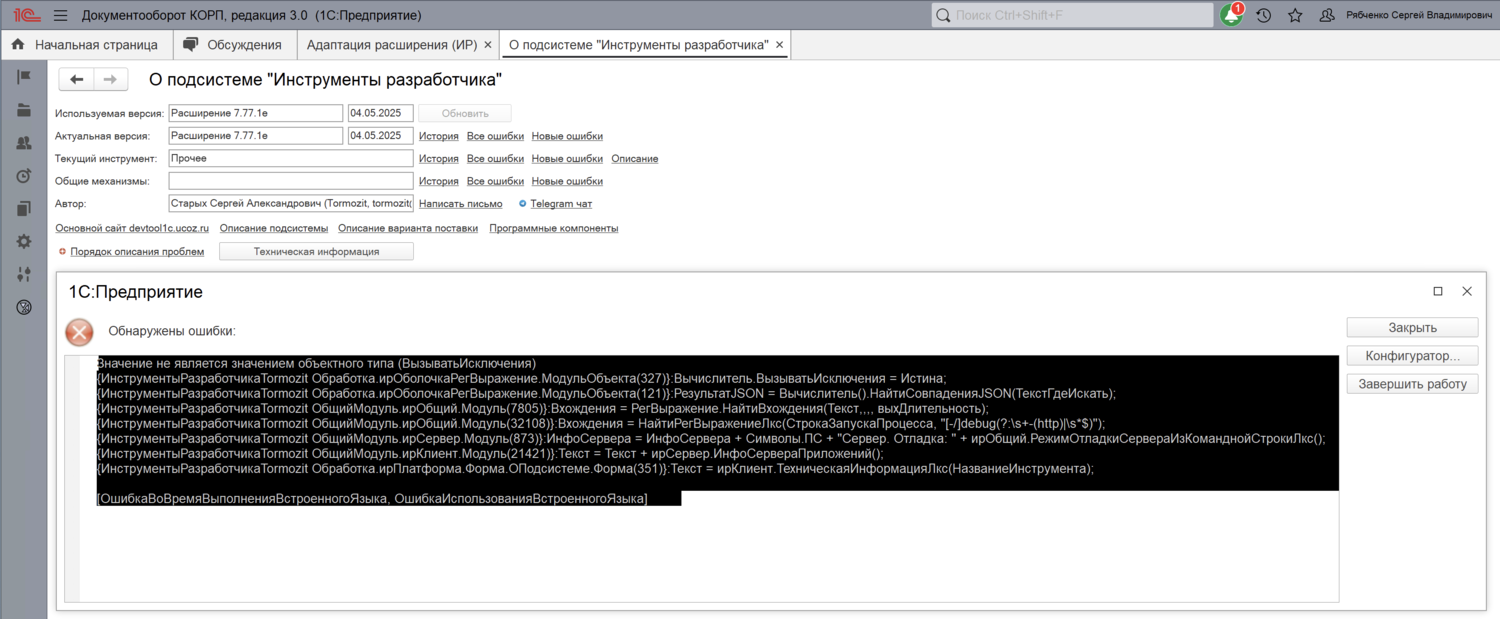Open the people section in sidebar
The height and width of the screenshot is (619, 1500).
coord(24,143)
